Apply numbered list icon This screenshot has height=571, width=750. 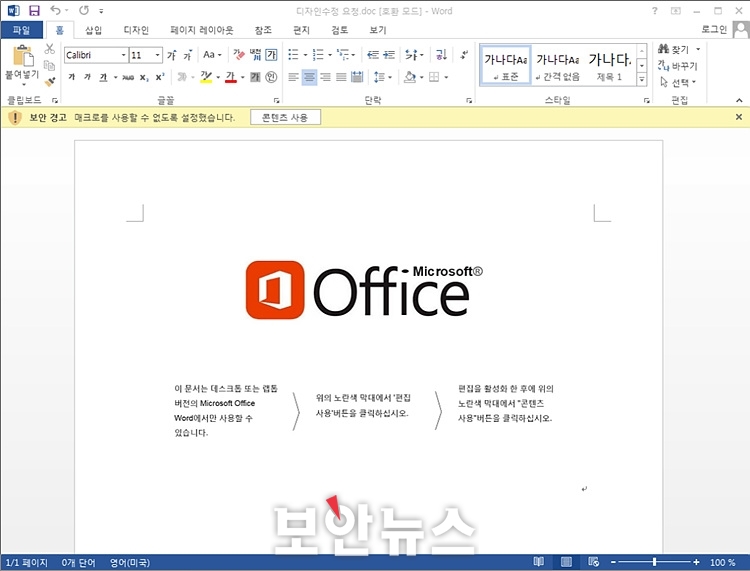318,55
